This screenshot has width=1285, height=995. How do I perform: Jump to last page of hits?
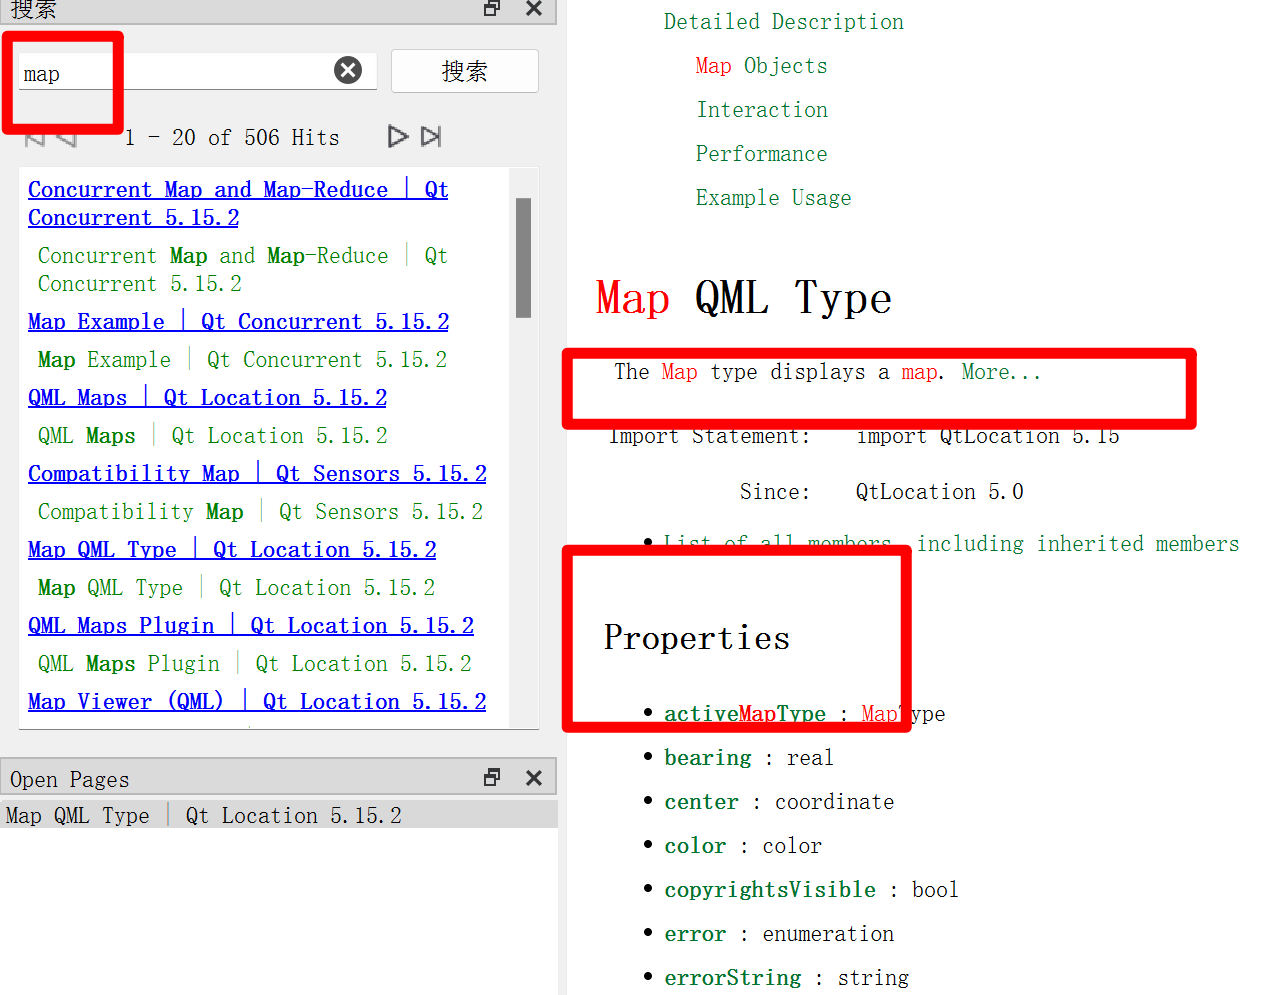coord(431,136)
